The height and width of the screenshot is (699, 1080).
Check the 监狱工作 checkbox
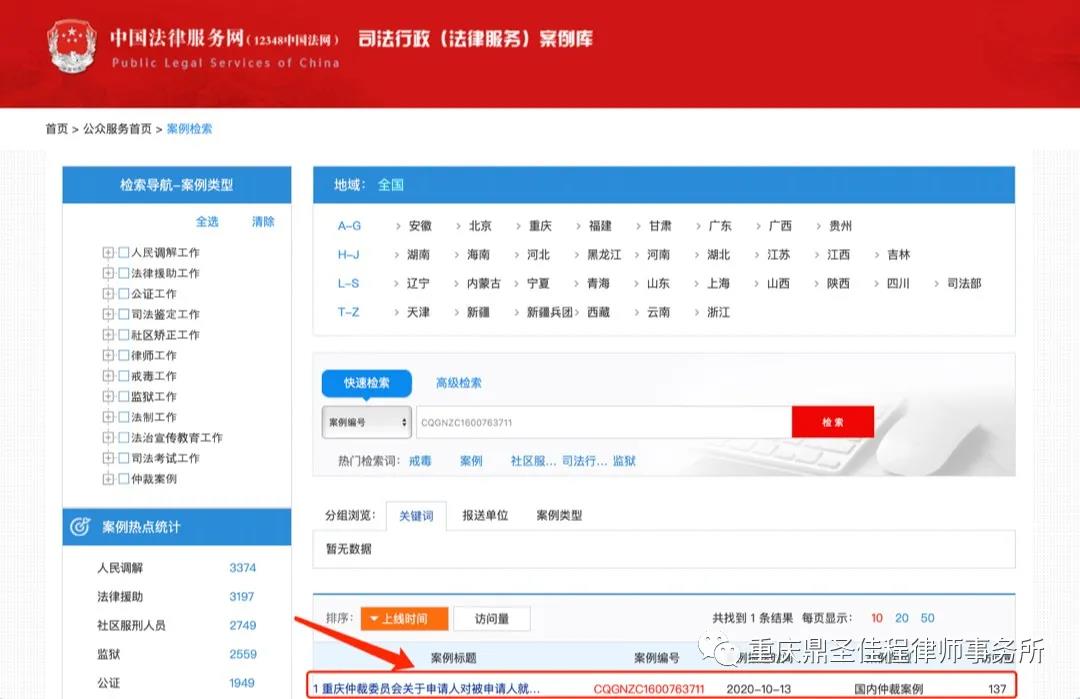122,396
